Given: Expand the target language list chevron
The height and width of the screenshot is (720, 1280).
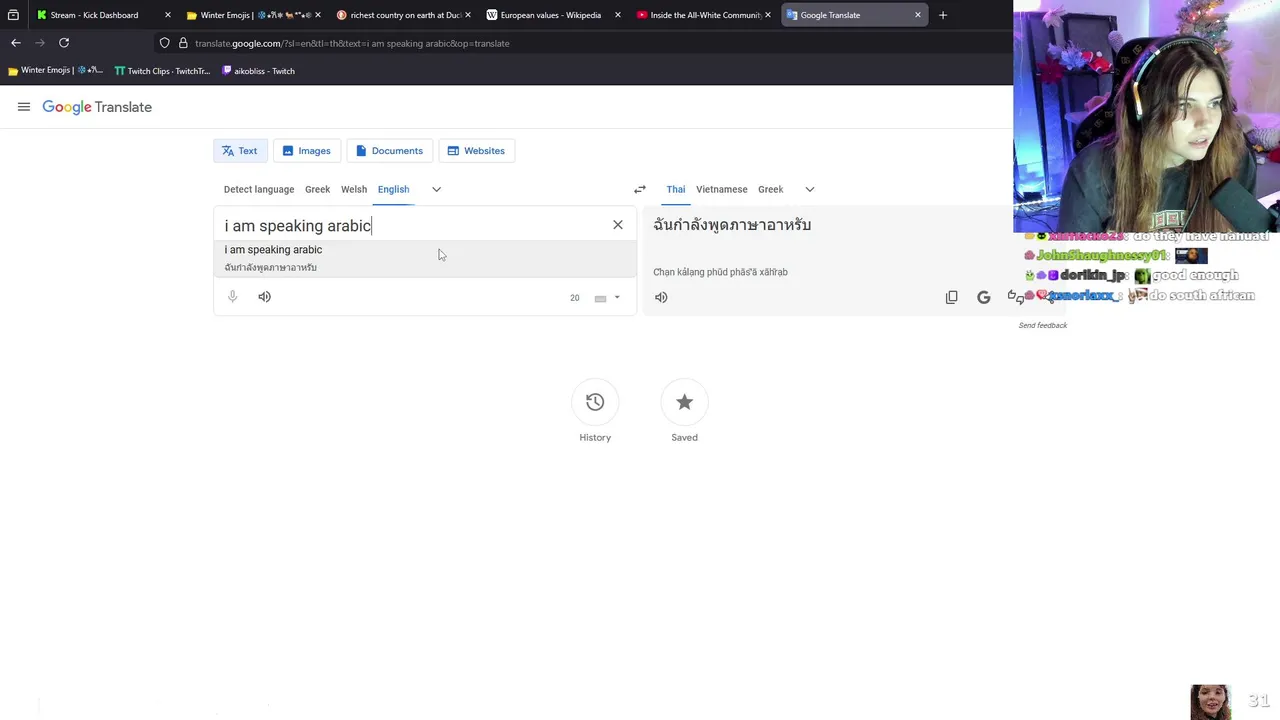Looking at the screenshot, I should [810, 189].
